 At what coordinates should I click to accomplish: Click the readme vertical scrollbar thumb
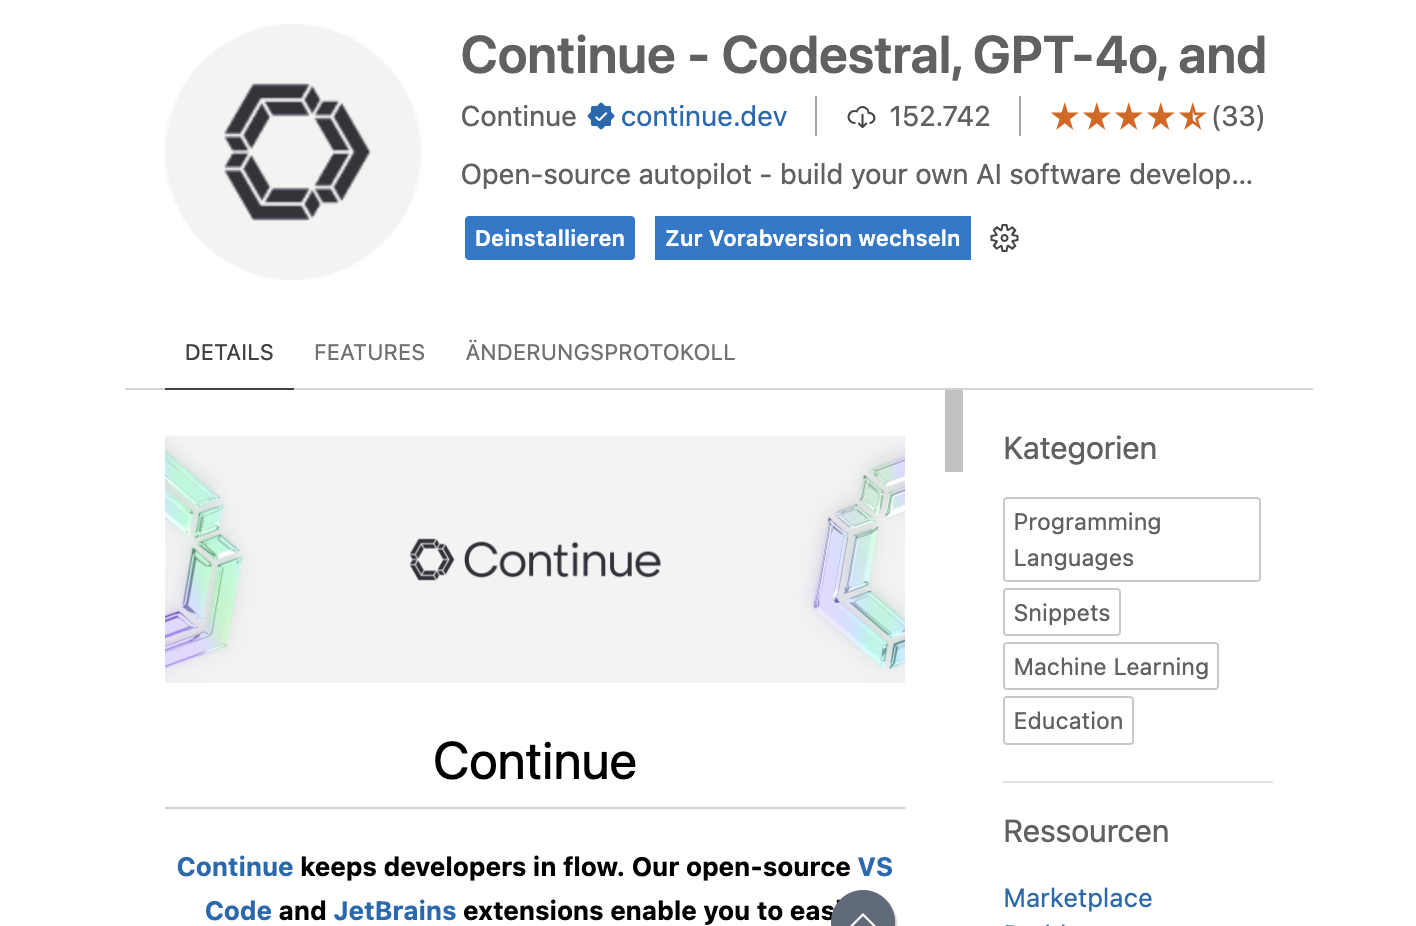click(x=954, y=430)
